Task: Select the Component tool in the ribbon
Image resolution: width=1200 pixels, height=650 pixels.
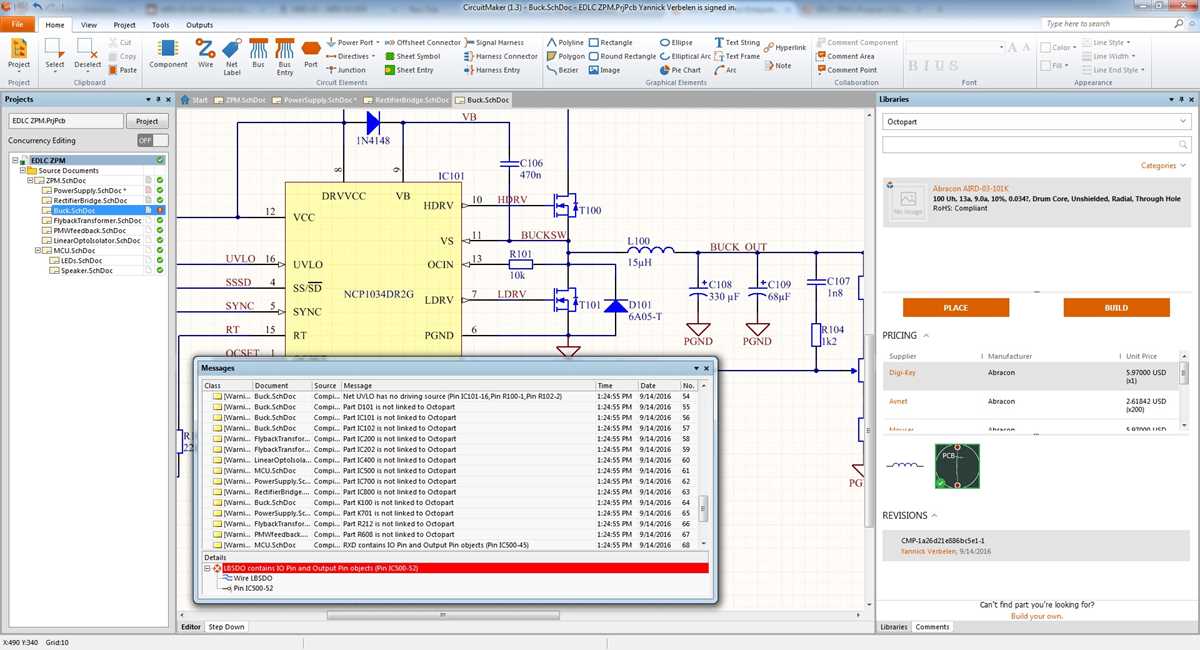Action: [x=168, y=54]
